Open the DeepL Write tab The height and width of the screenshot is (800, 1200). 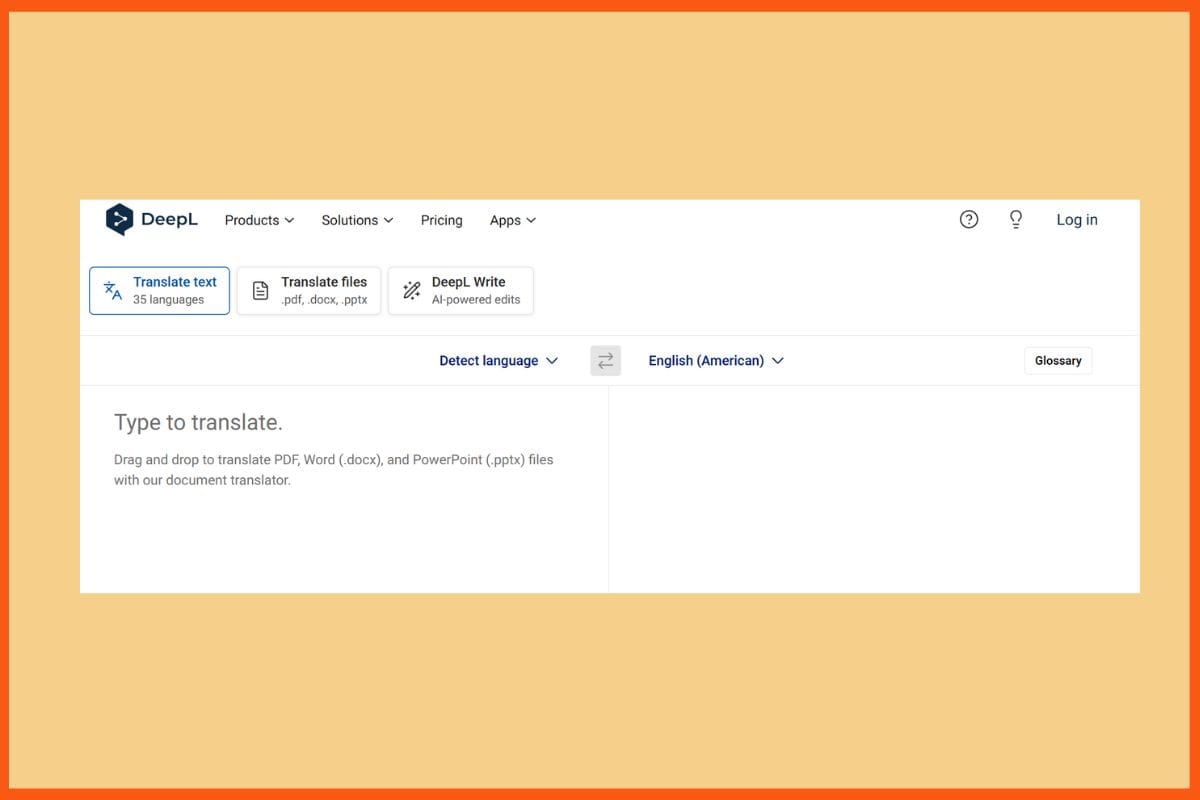coord(461,290)
